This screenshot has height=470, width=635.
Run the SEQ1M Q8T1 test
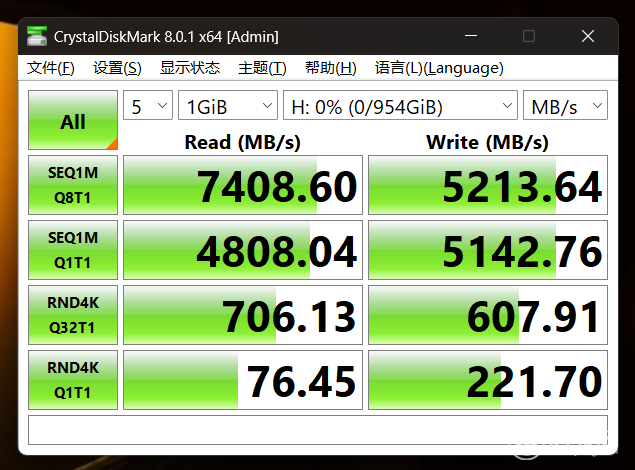[x=73, y=185]
